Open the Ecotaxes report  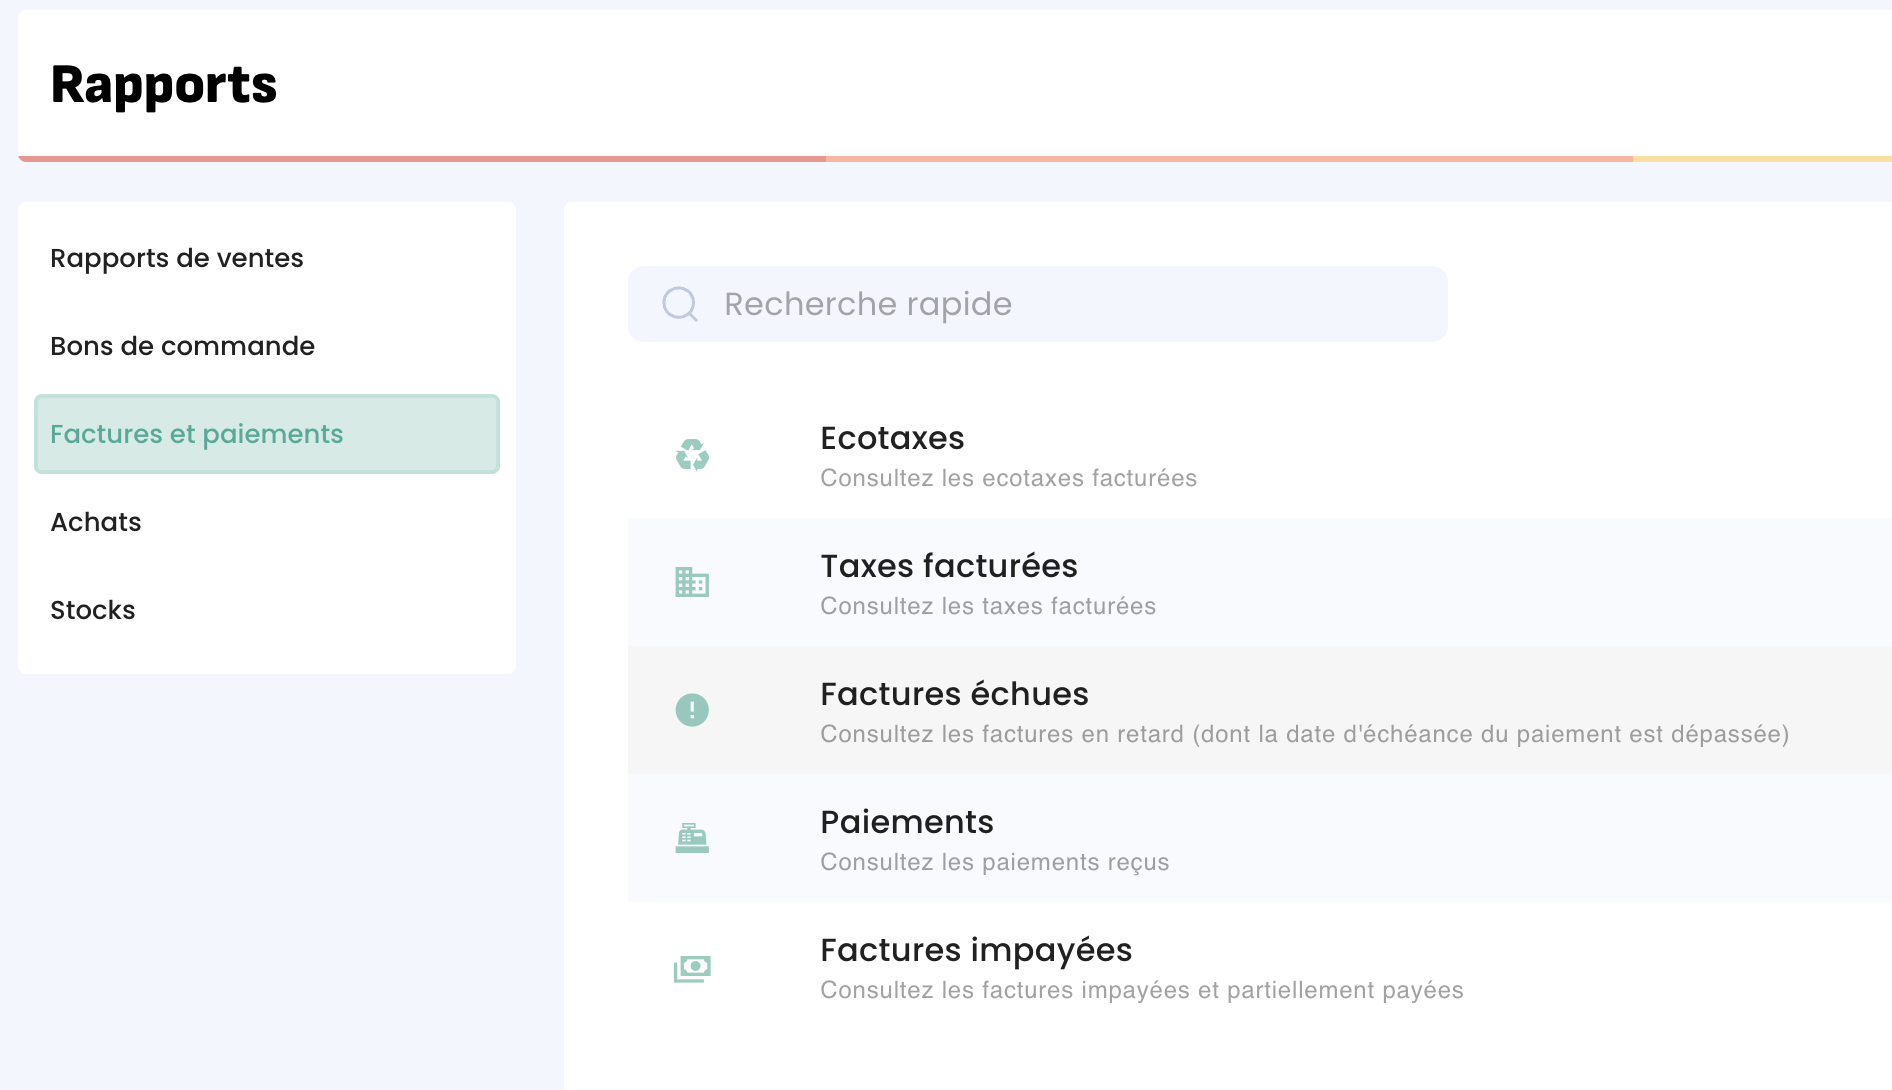coord(892,438)
